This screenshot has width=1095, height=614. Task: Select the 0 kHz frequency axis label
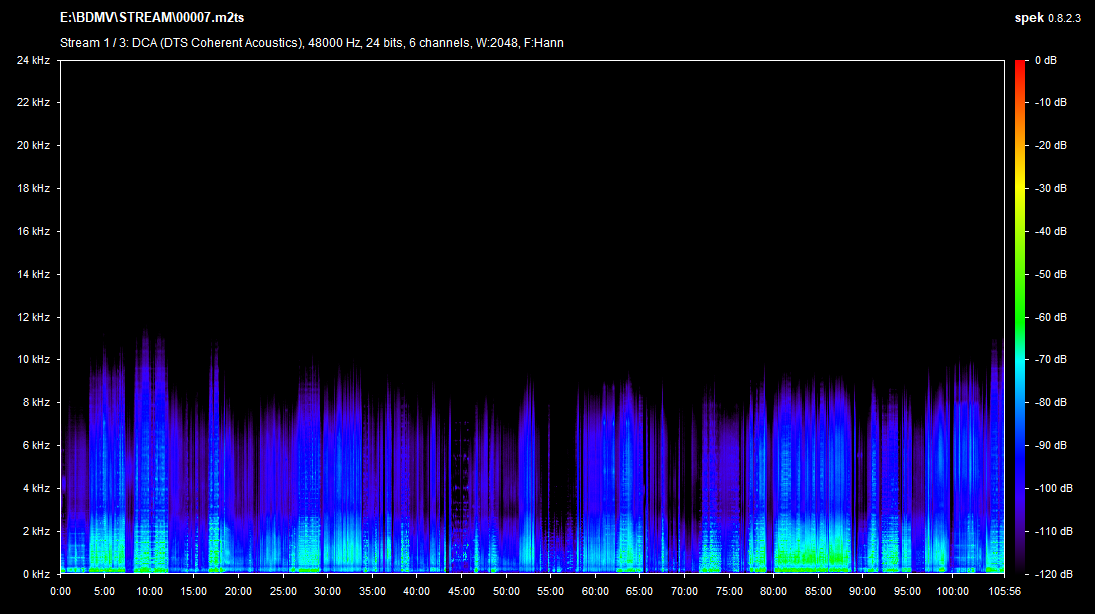tap(35, 574)
